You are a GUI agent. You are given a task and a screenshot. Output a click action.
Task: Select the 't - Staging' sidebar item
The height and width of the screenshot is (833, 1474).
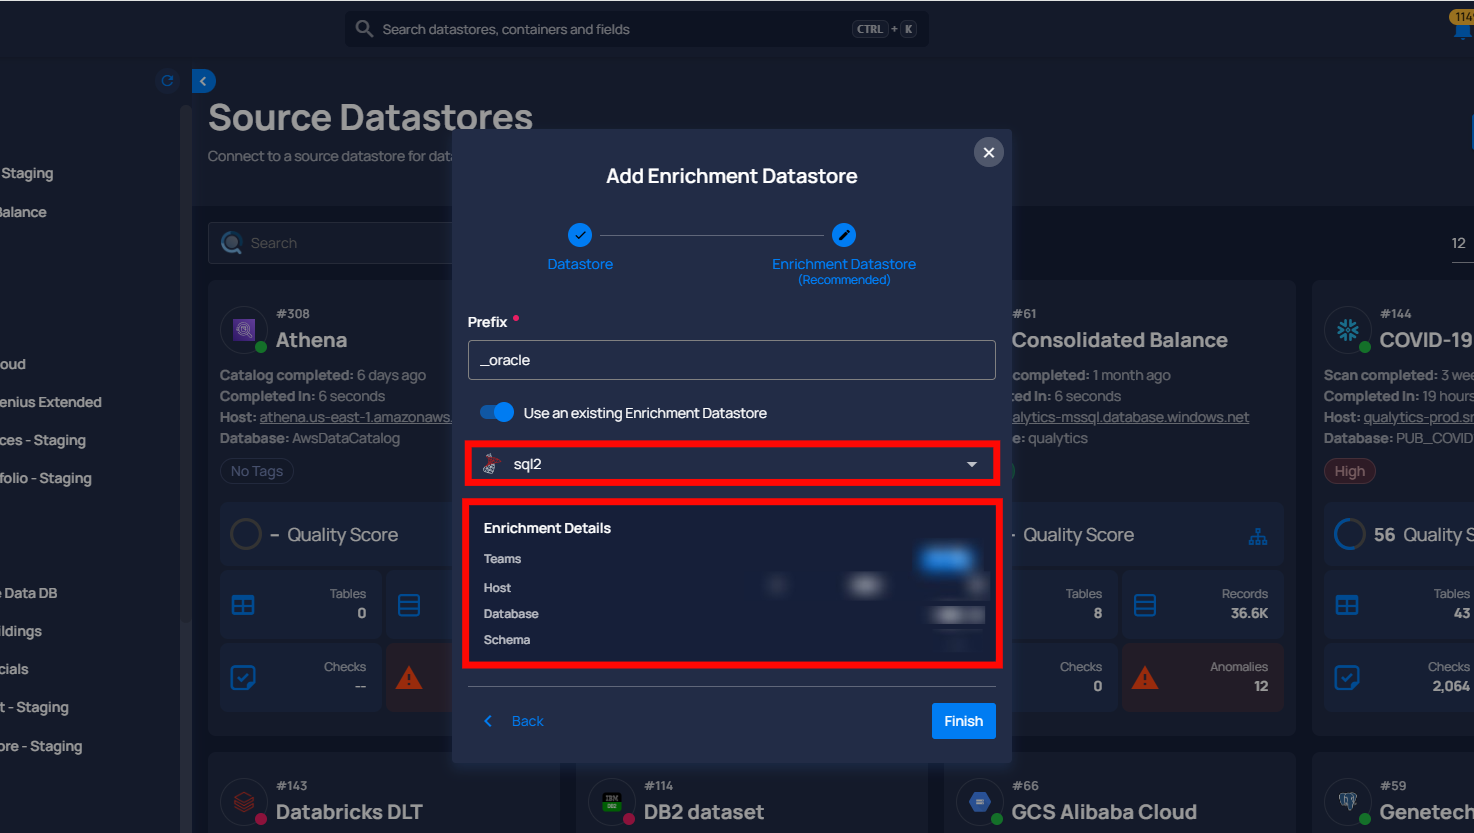pyautogui.click(x=35, y=707)
